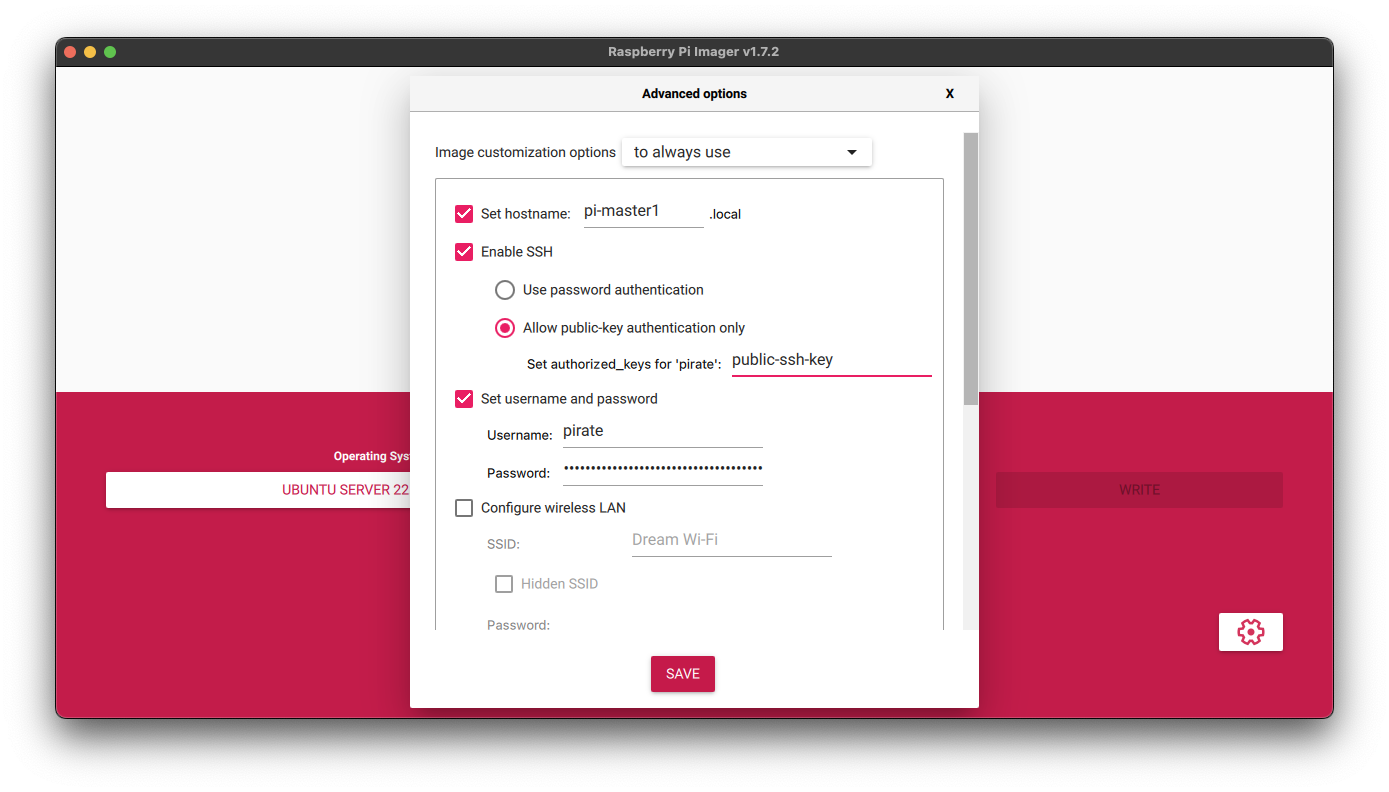Click the macOS green zoom window button
The height and width of the screenshot is (792, 1389).
click(110, 52)
